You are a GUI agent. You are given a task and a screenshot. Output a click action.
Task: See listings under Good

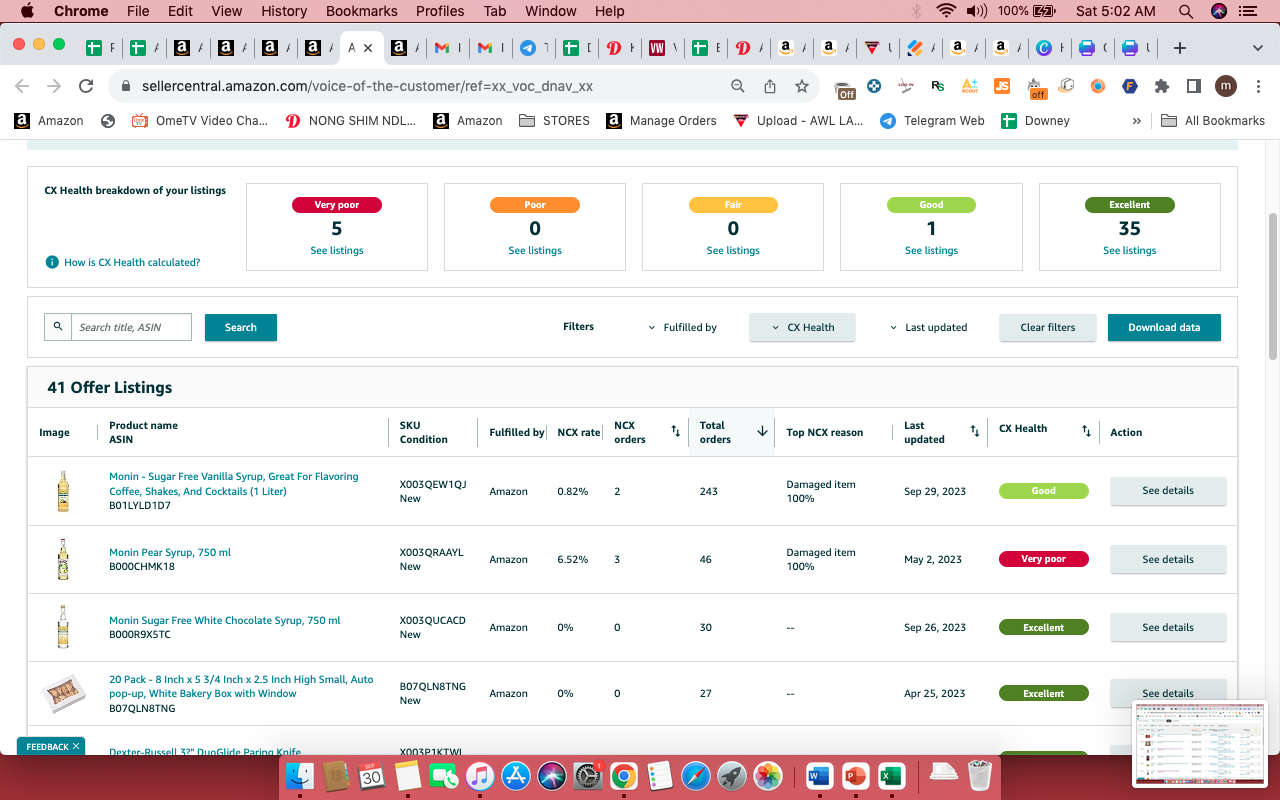click(932, 250)
